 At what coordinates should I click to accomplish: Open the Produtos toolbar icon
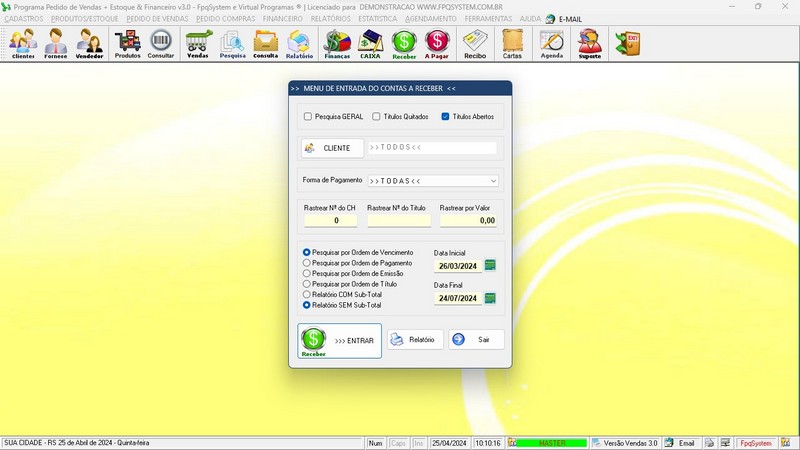tap(127, 44)
